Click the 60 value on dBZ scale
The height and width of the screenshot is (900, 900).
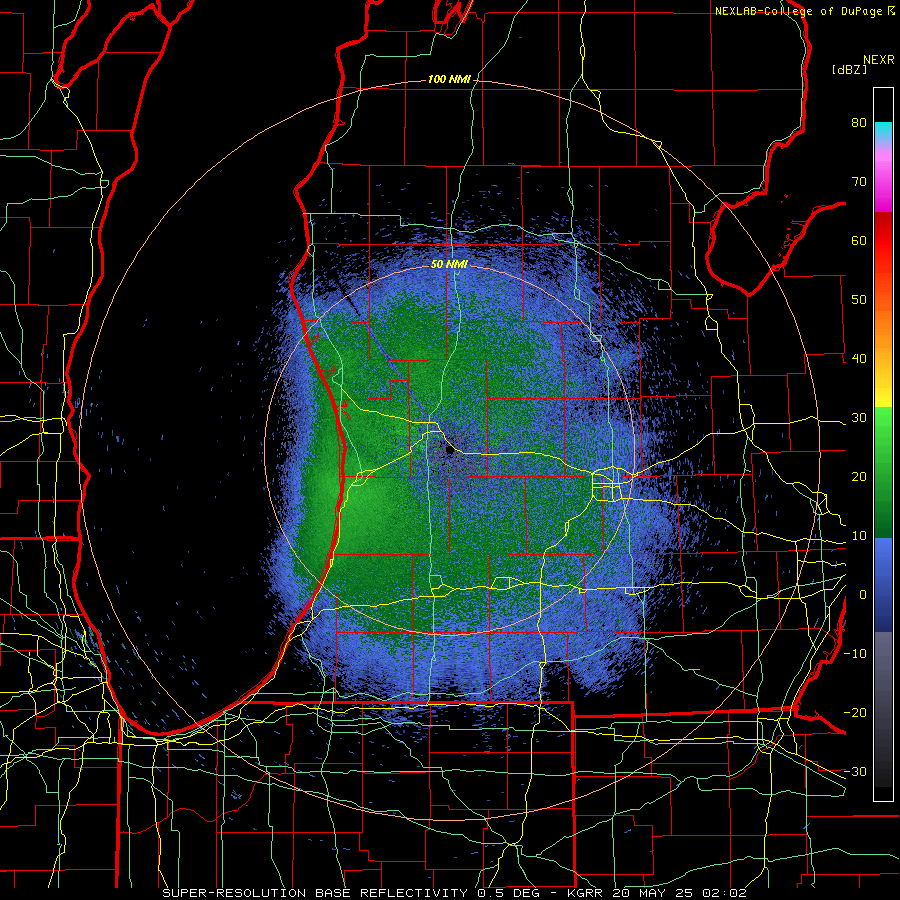pyautogui.click(x=859, y=240)
